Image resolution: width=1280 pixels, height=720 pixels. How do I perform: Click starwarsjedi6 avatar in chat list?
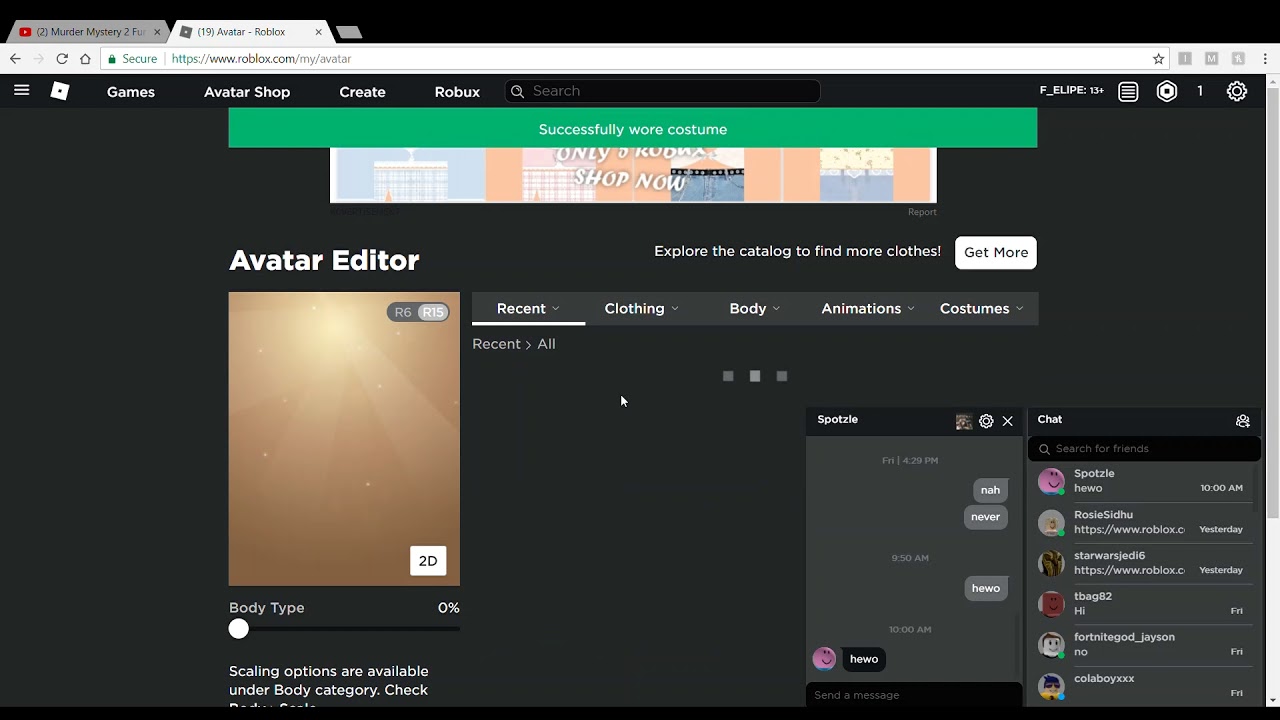(1051, 563)
